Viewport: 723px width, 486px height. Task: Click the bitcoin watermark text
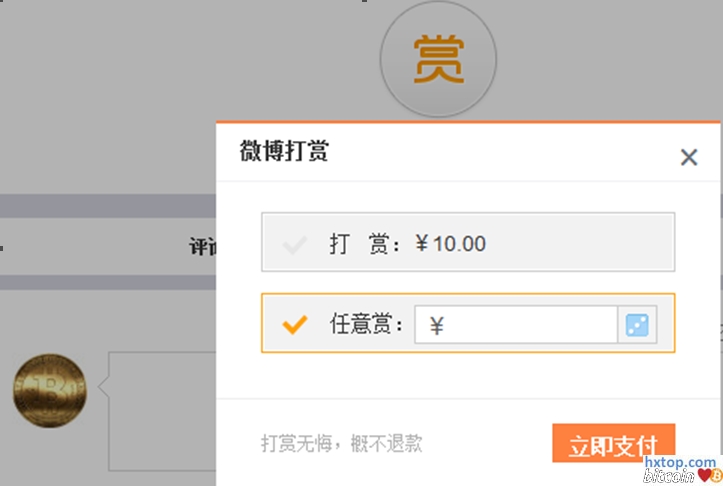[x=669, y=476]
